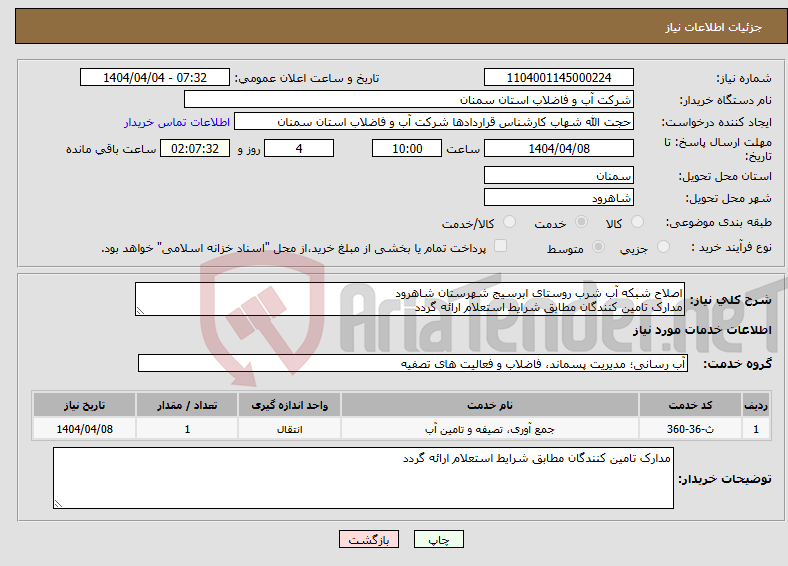Click the quantity cell showing 1
Image resolution: width=788 pixels, height=566 pixels.
(187, 429)
